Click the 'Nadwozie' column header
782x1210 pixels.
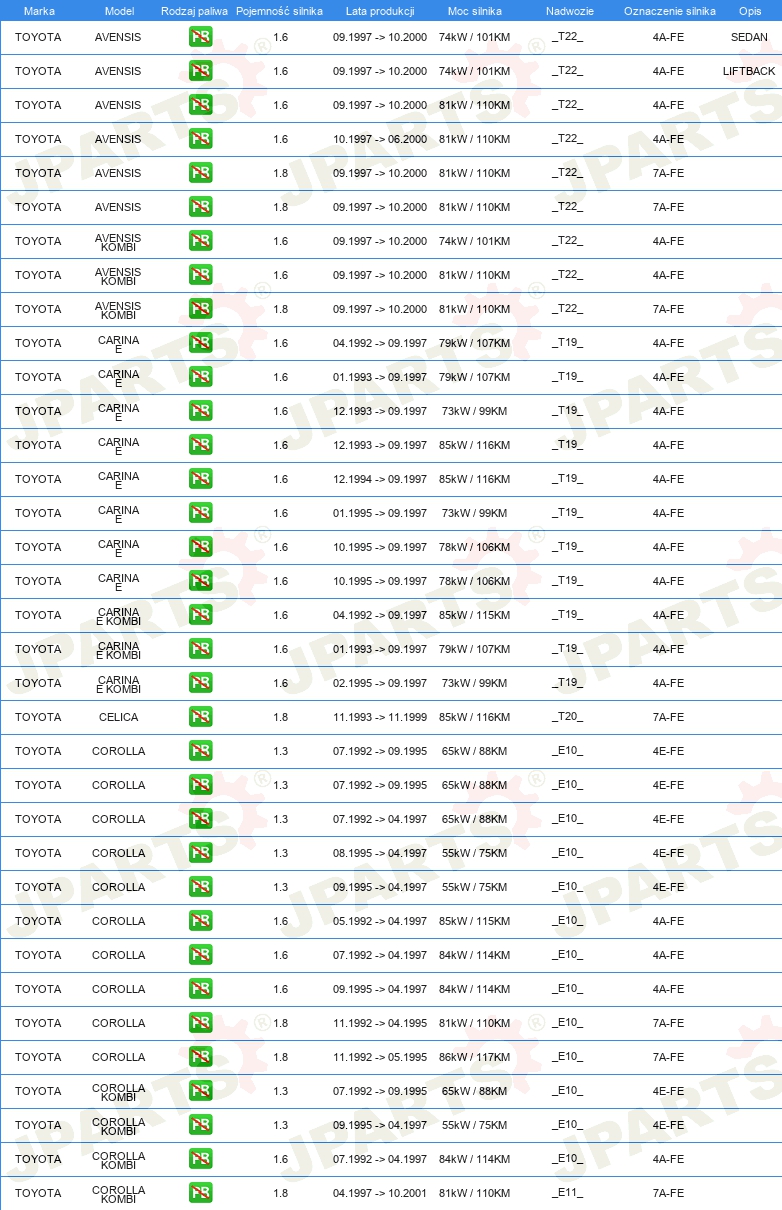(569, 11)
